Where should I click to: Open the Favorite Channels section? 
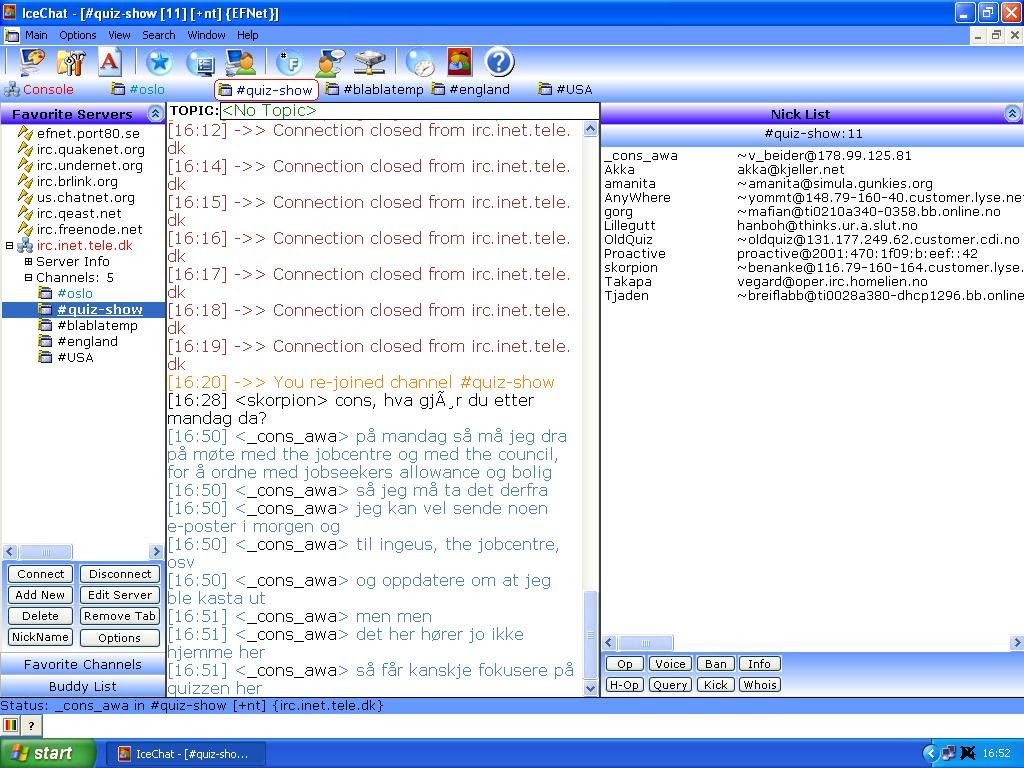82,664
